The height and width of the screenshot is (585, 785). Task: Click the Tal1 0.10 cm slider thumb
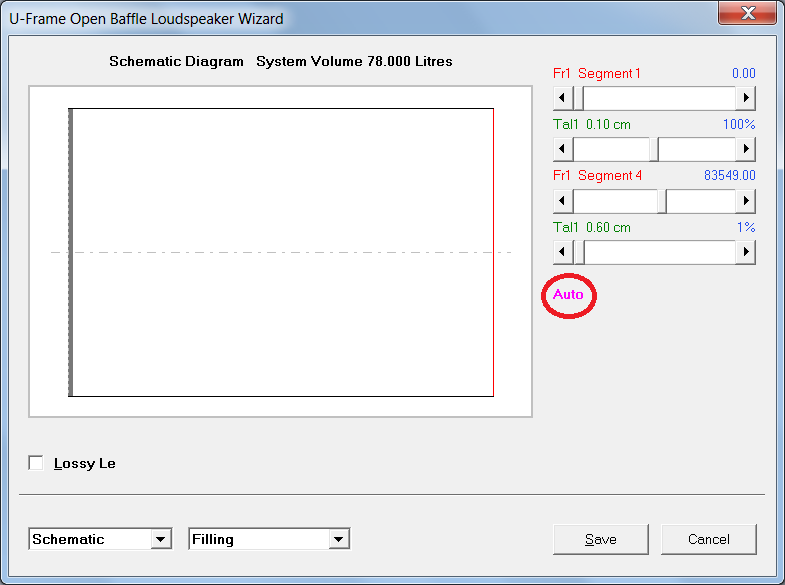pyautogui.click(x=654, y=149)
